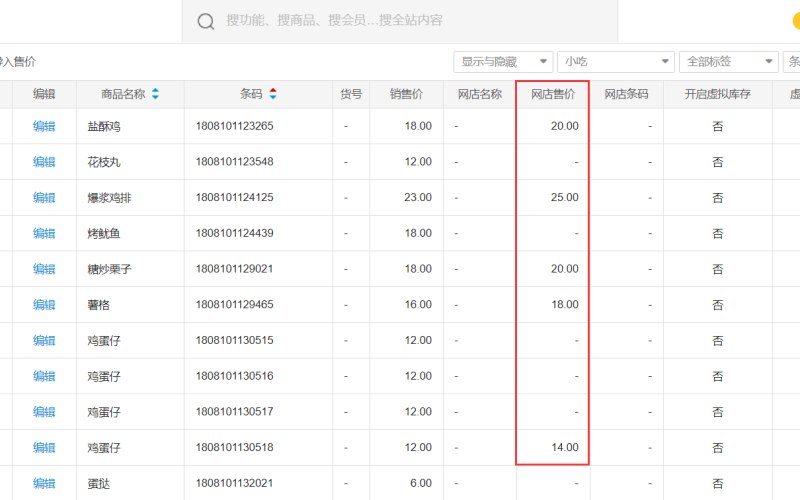This screenshot has height=500, width=800.
Task: Edit the 盐酥鸡 product row
Action: click(x=44, y=126)
